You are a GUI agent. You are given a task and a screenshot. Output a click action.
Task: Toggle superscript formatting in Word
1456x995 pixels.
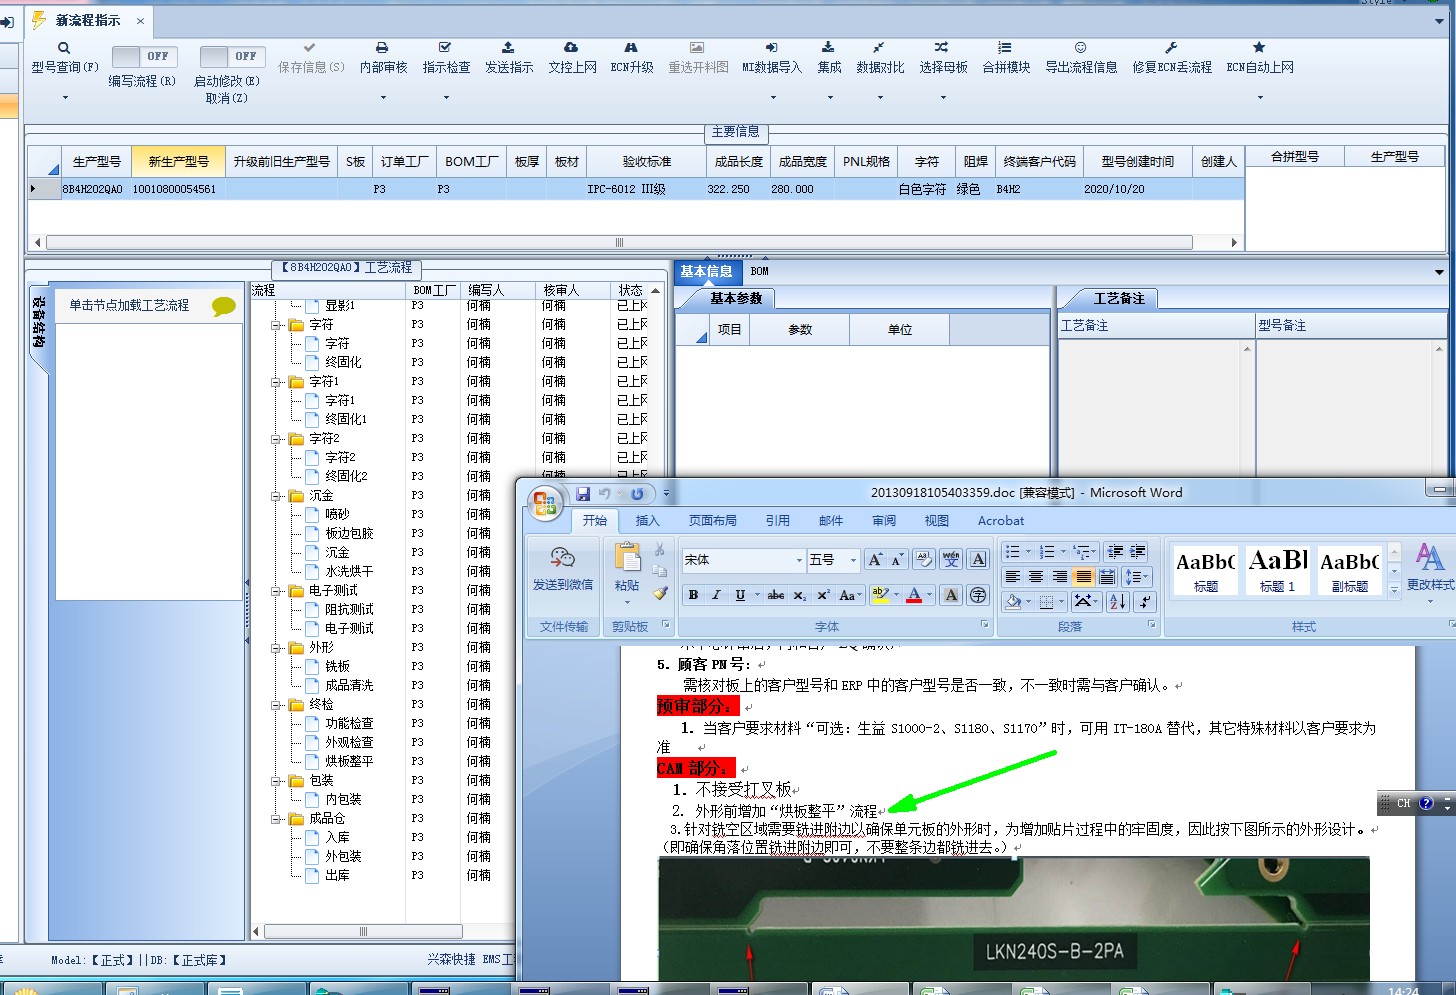823,595
